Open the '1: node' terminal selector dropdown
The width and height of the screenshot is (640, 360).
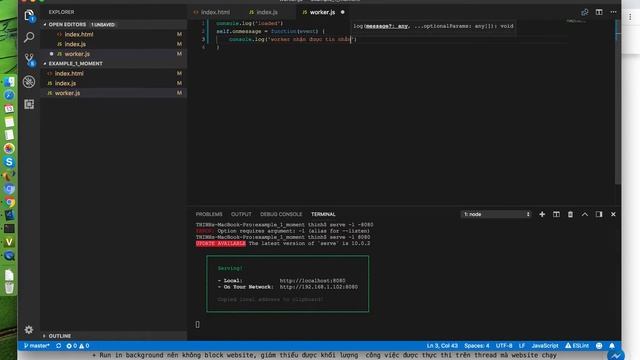(496, 214)
